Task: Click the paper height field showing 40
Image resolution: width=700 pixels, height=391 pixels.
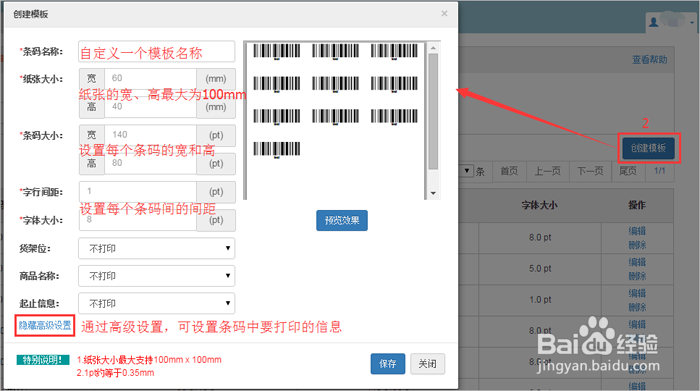Action: point(150,107)
